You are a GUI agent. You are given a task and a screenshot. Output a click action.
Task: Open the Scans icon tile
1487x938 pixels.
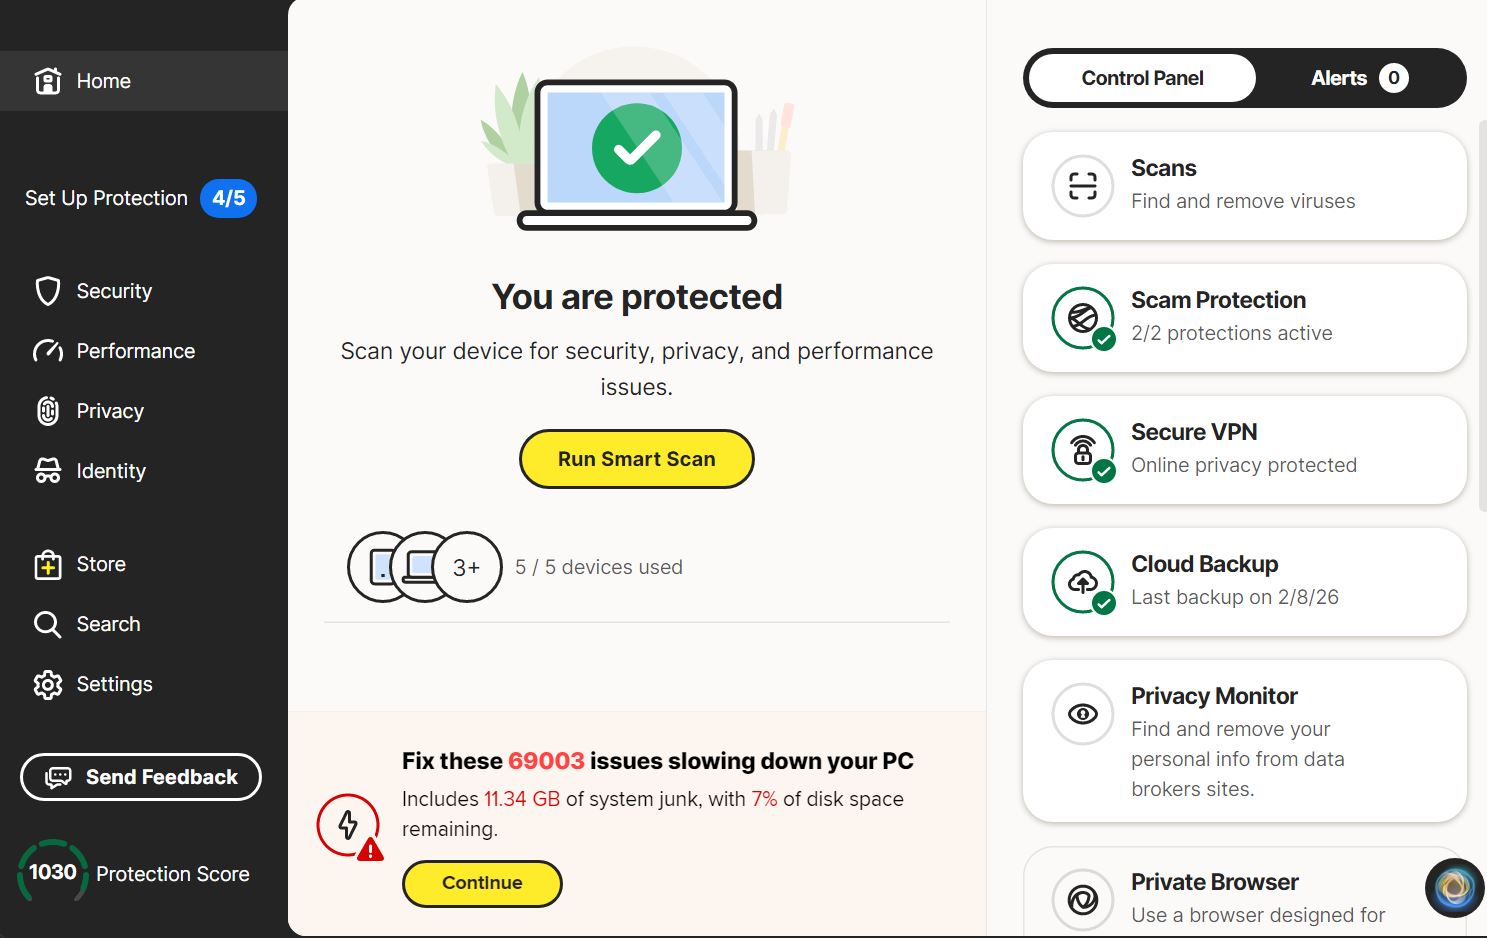1082,186
